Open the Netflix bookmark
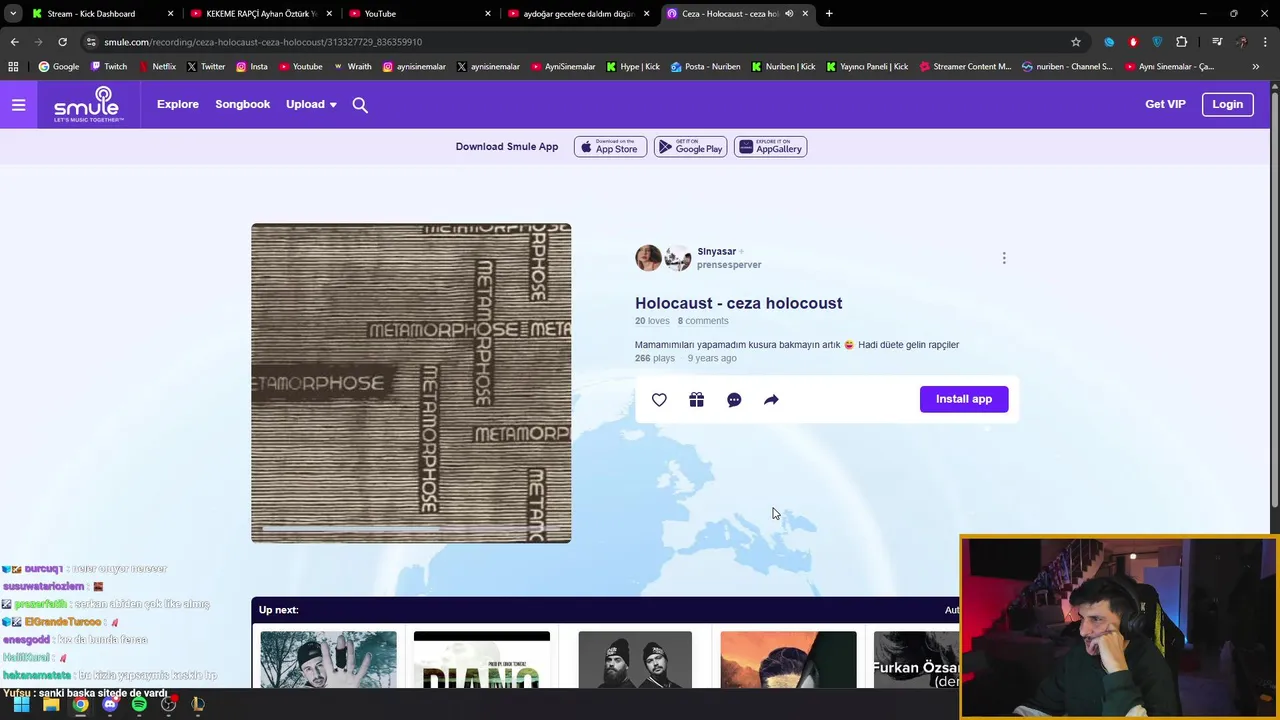Image resolution: width=1280 pixels, height=720 pixels. tap(157, 67)
